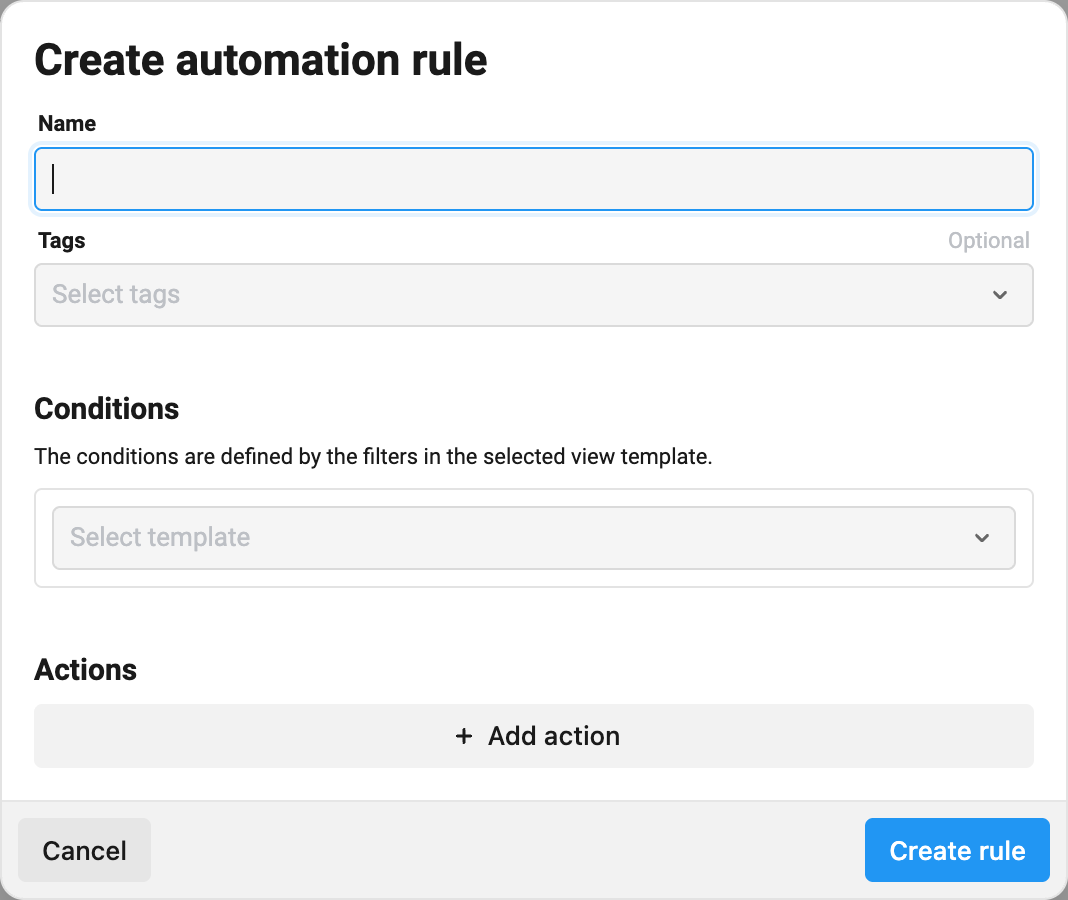
Task: Expand the tags selector under Optional
Action: click(x=534, y=295)
